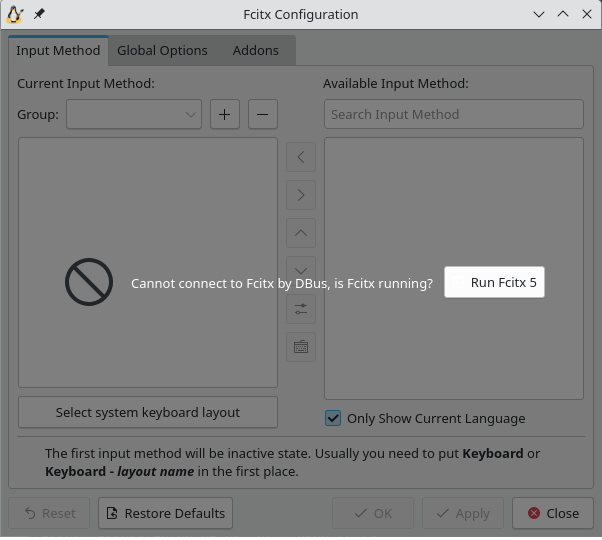Click the add group plus button
The image size is (602, 540).
tap(225, 114)
